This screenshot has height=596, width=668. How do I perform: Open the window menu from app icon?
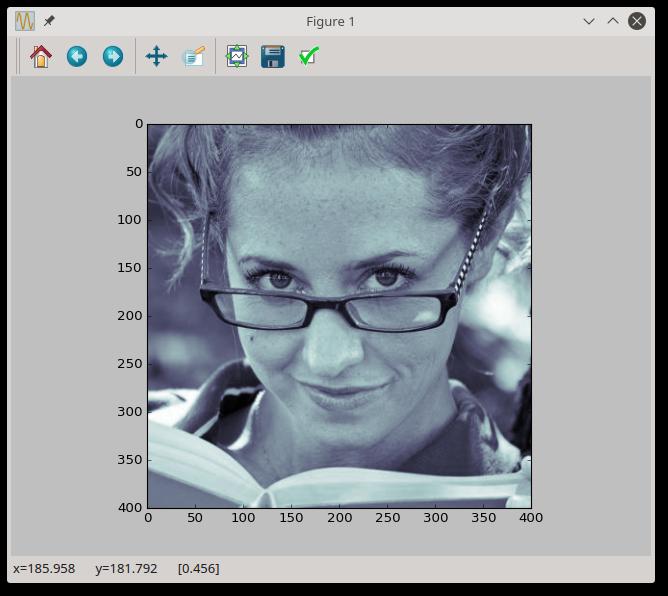pyautogui.click(x=25, y=21)
